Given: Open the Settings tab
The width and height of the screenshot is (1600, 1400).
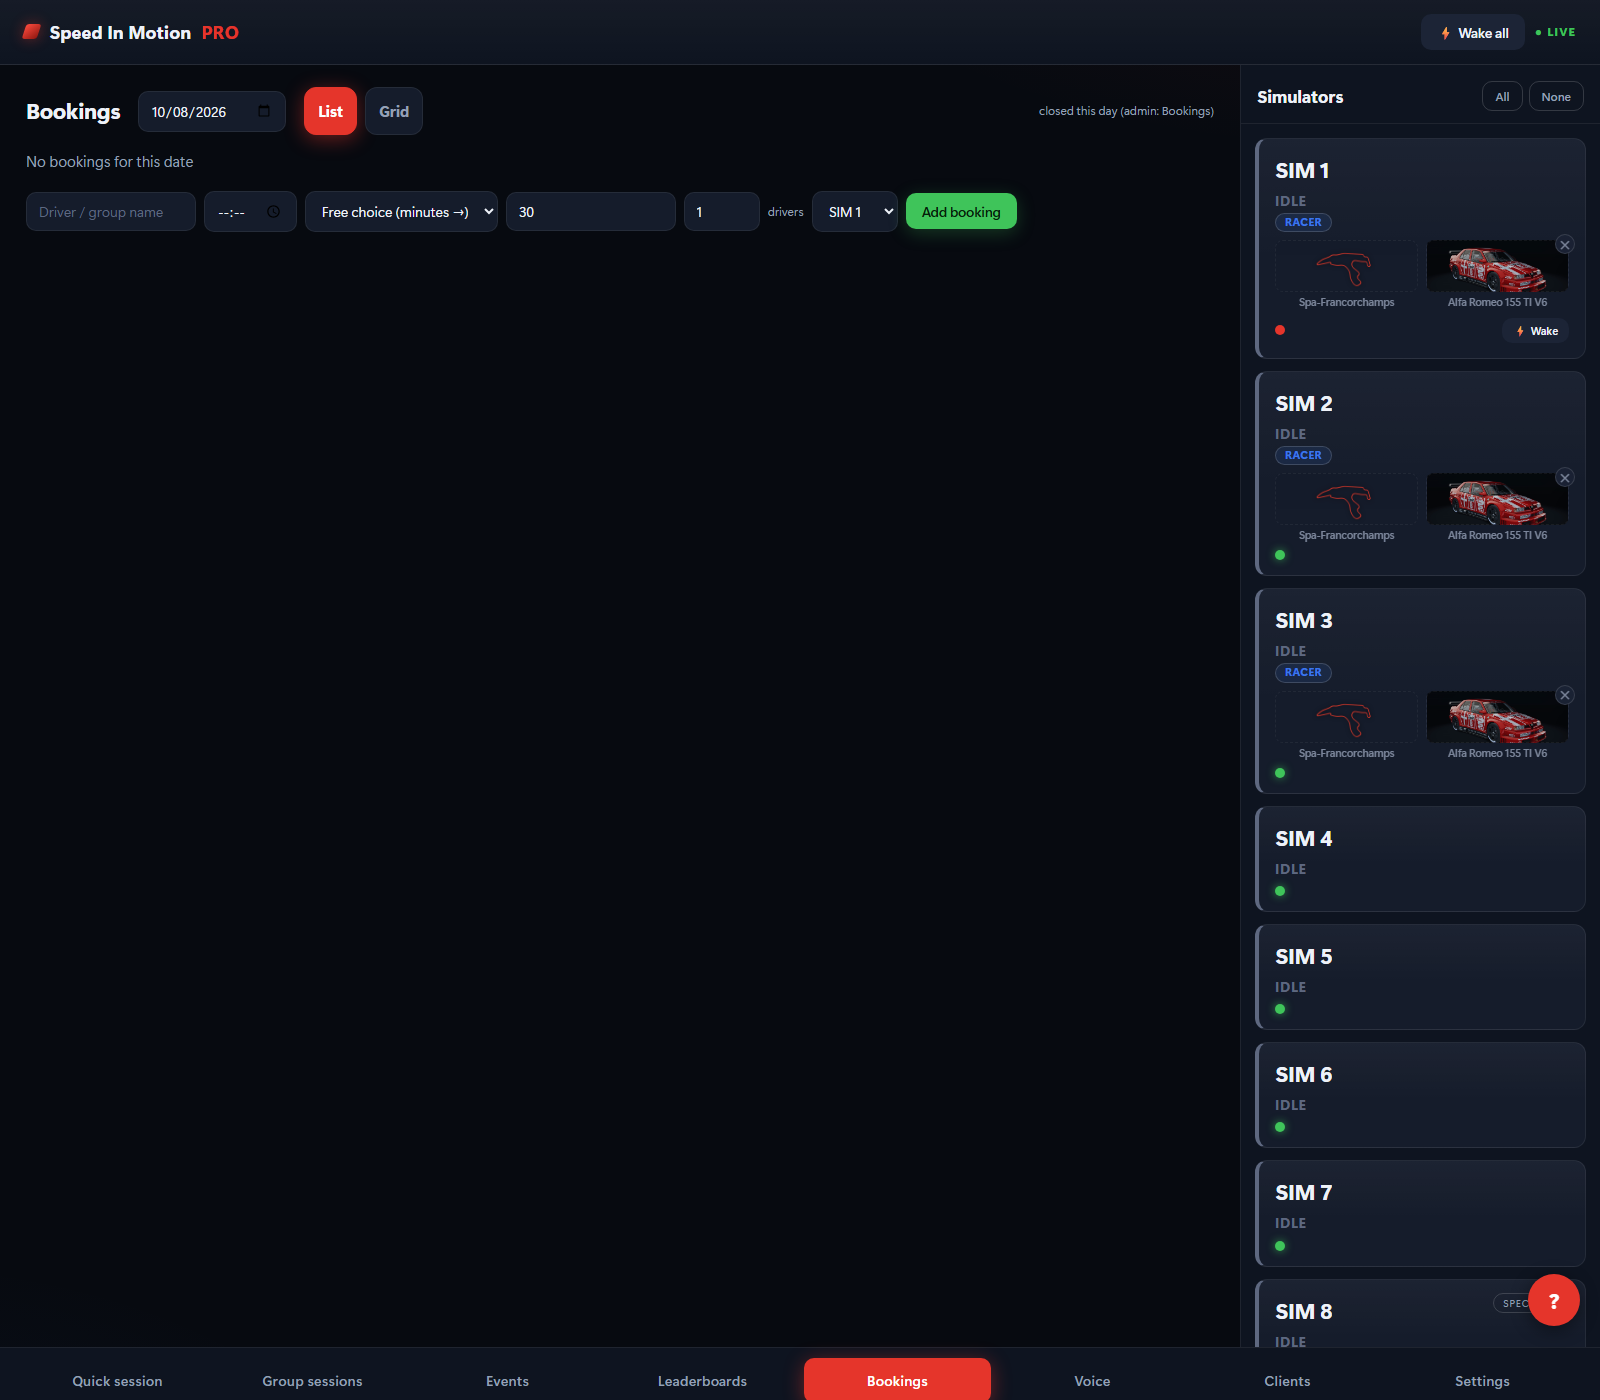Looking at the screenshot, I should click(x=1482, y=1381).
